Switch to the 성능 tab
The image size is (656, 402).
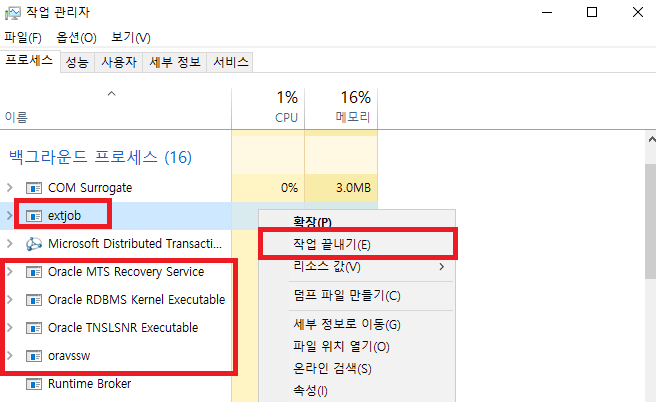point(77,62)
